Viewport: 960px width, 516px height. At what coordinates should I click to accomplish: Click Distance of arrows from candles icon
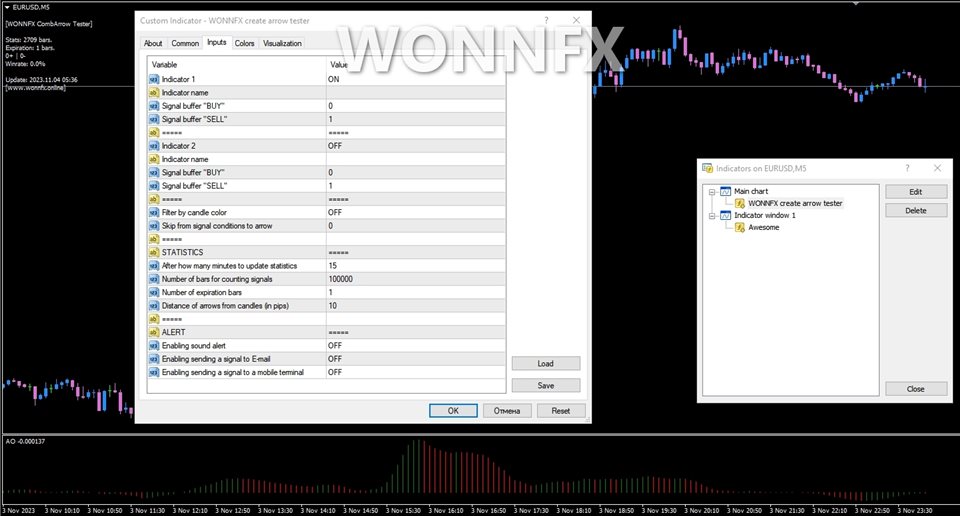click(154, 305)
